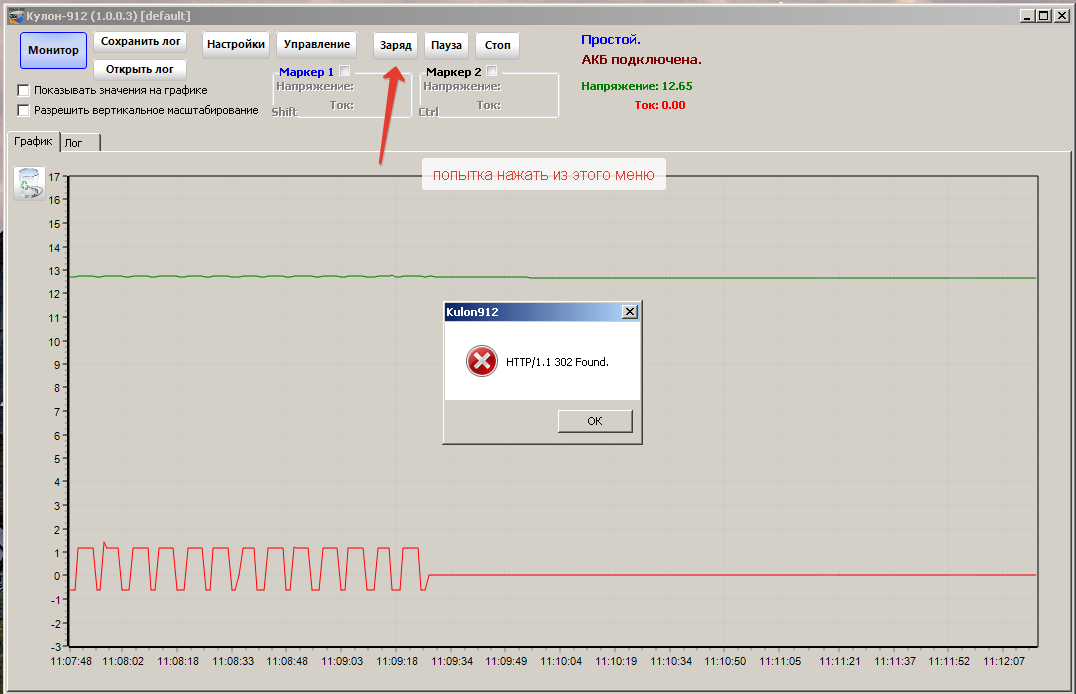Click the Кулон-912 app icon in title bar
The image size is (1076, 694).
click(15, 16)
